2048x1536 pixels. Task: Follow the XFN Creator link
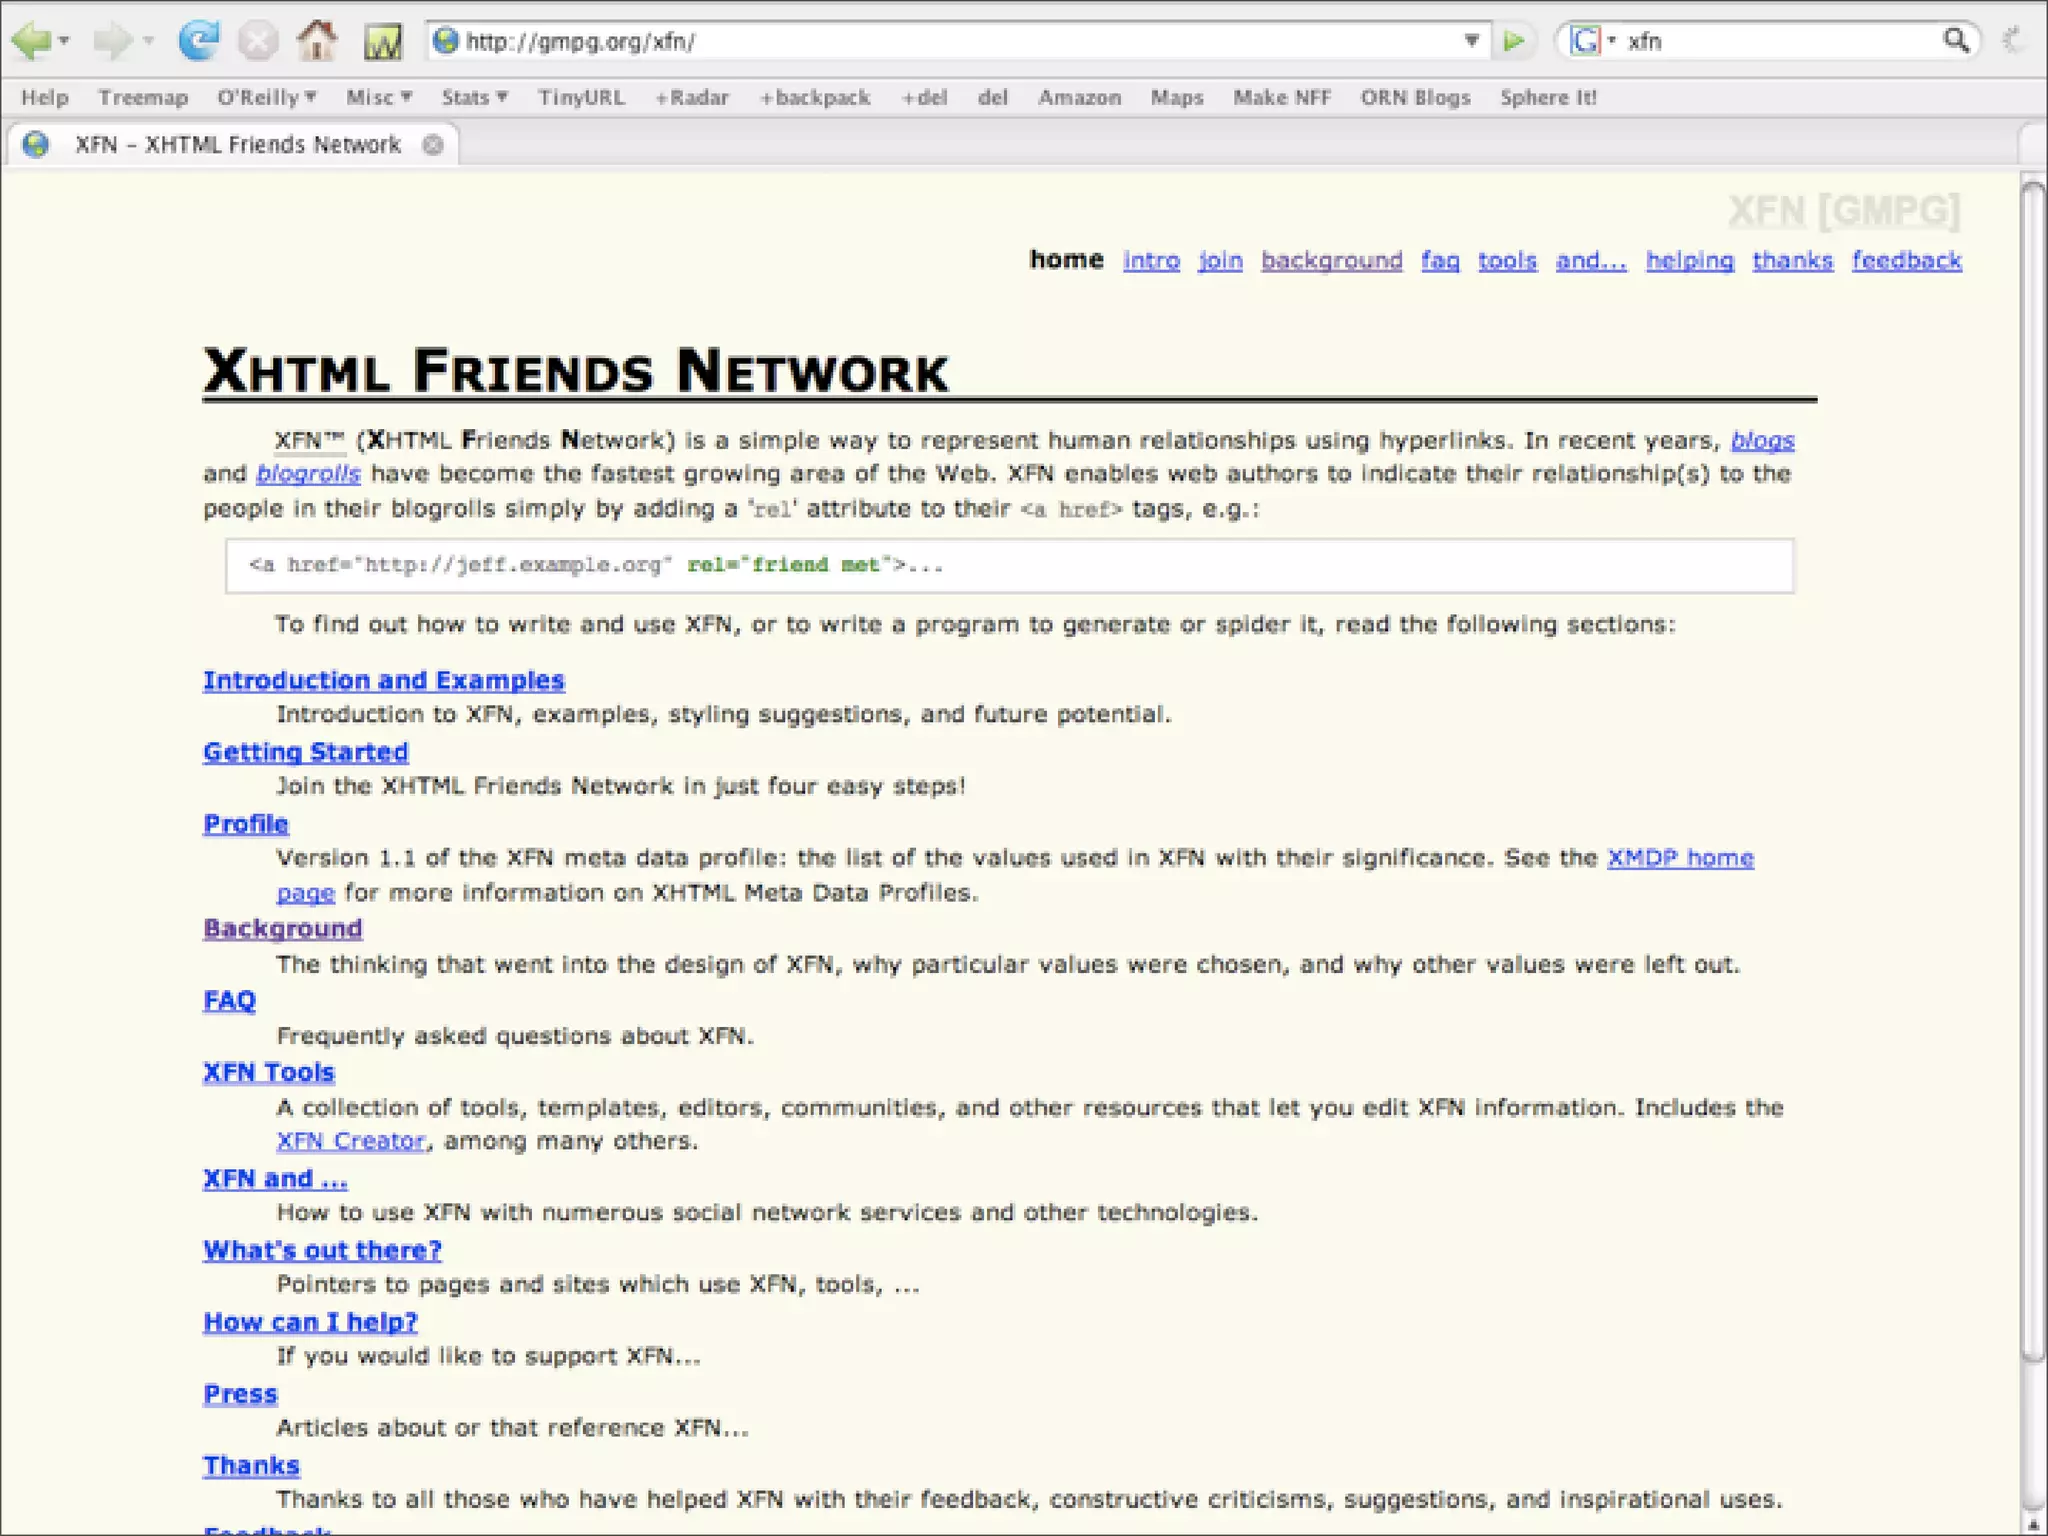click(350, 1141)
